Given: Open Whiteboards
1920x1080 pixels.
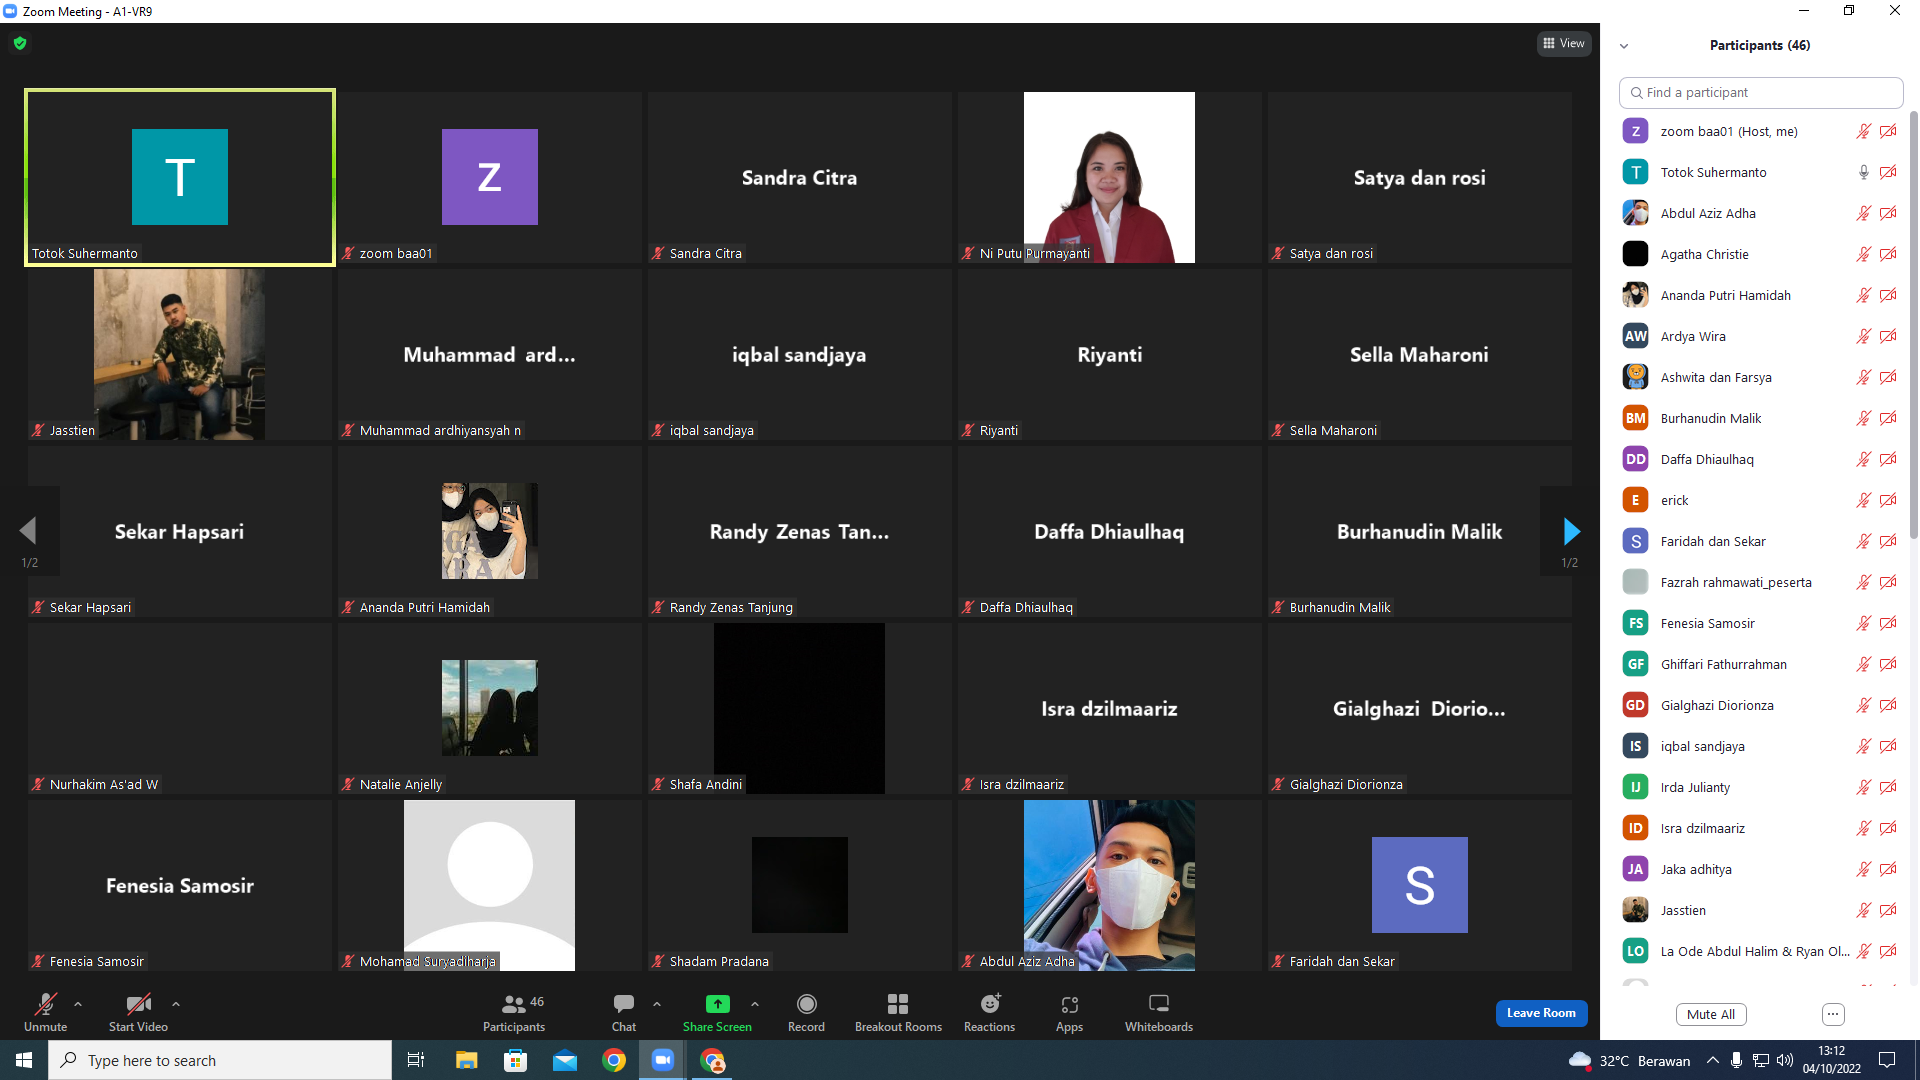Looking at the screenshot, I should pyautogui.click(x=1159, y=1012).
